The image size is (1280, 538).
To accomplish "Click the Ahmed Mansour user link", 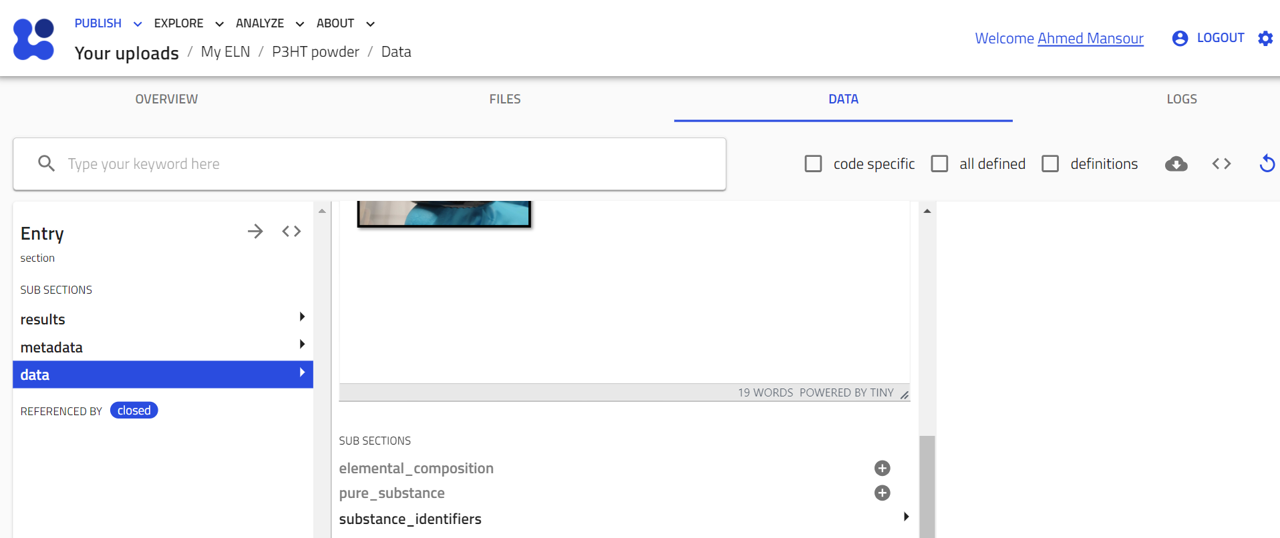I will [1090, 38].
